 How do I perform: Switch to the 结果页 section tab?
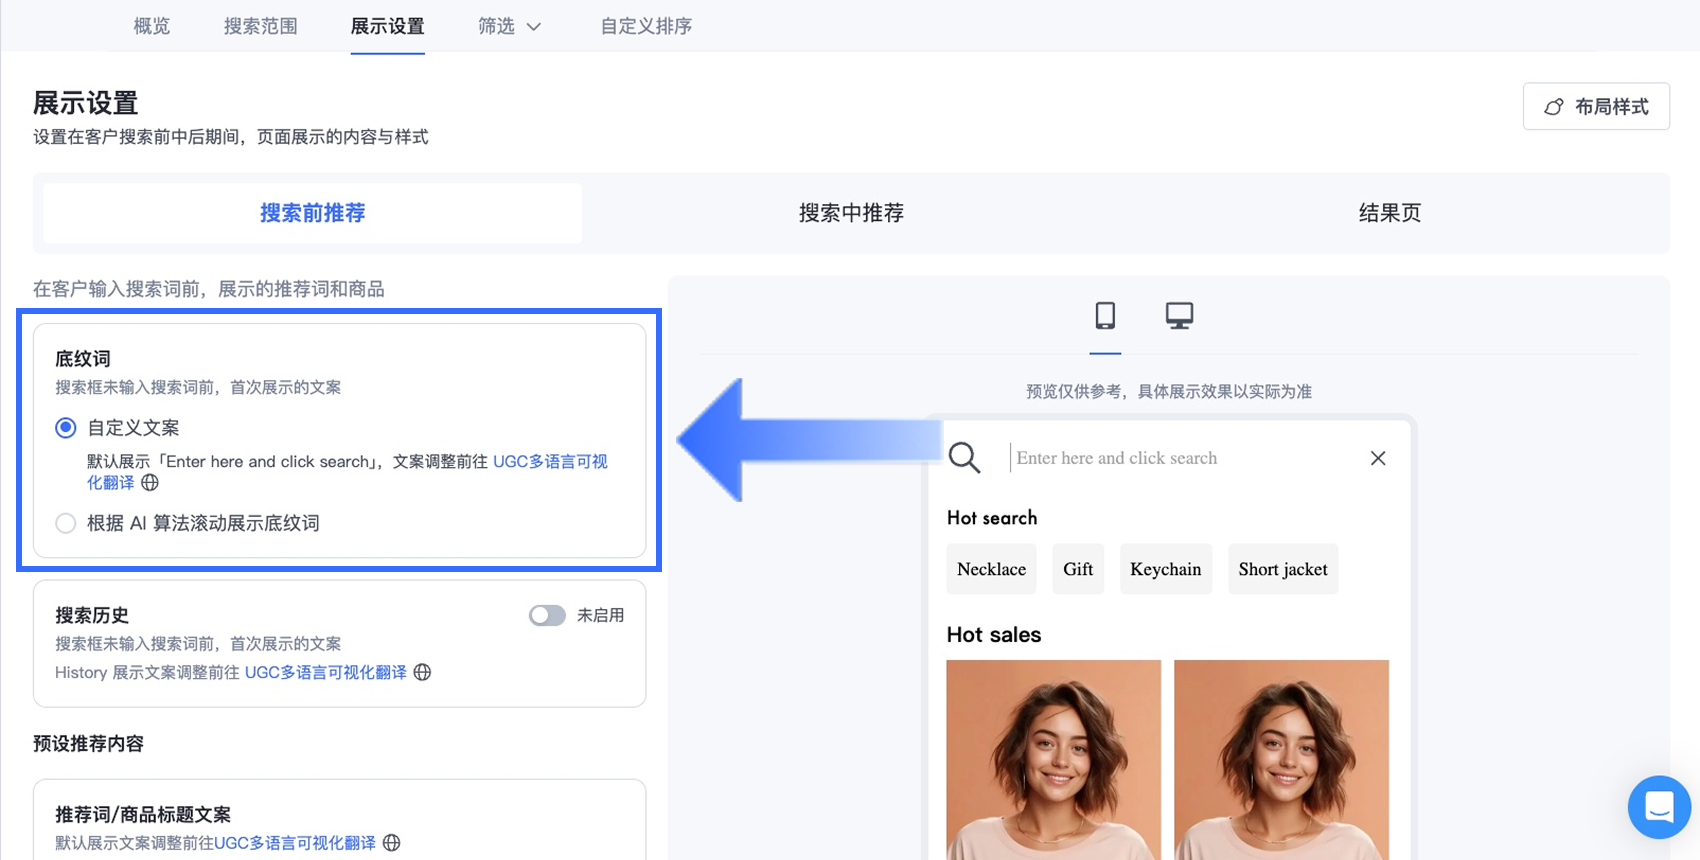pos(1390,213)
